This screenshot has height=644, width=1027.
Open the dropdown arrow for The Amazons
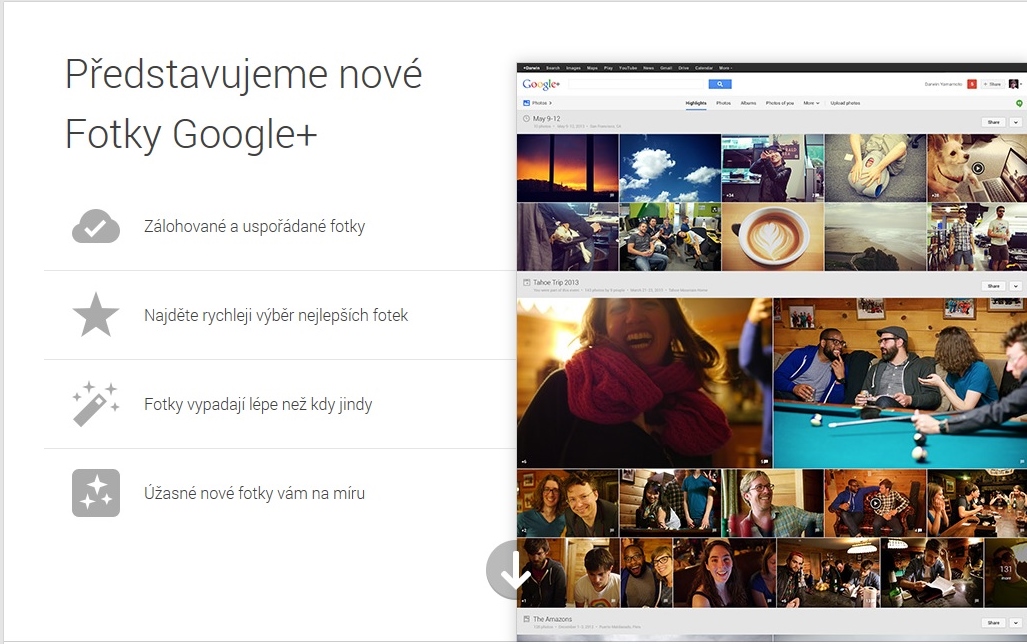point(1015,622)
